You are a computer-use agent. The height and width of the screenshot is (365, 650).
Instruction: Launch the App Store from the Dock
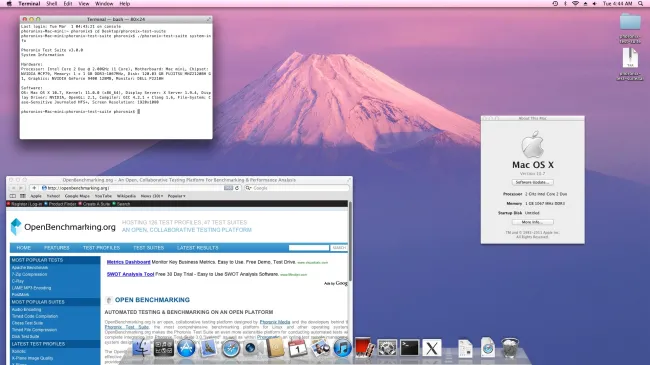[x=186, y=348]
